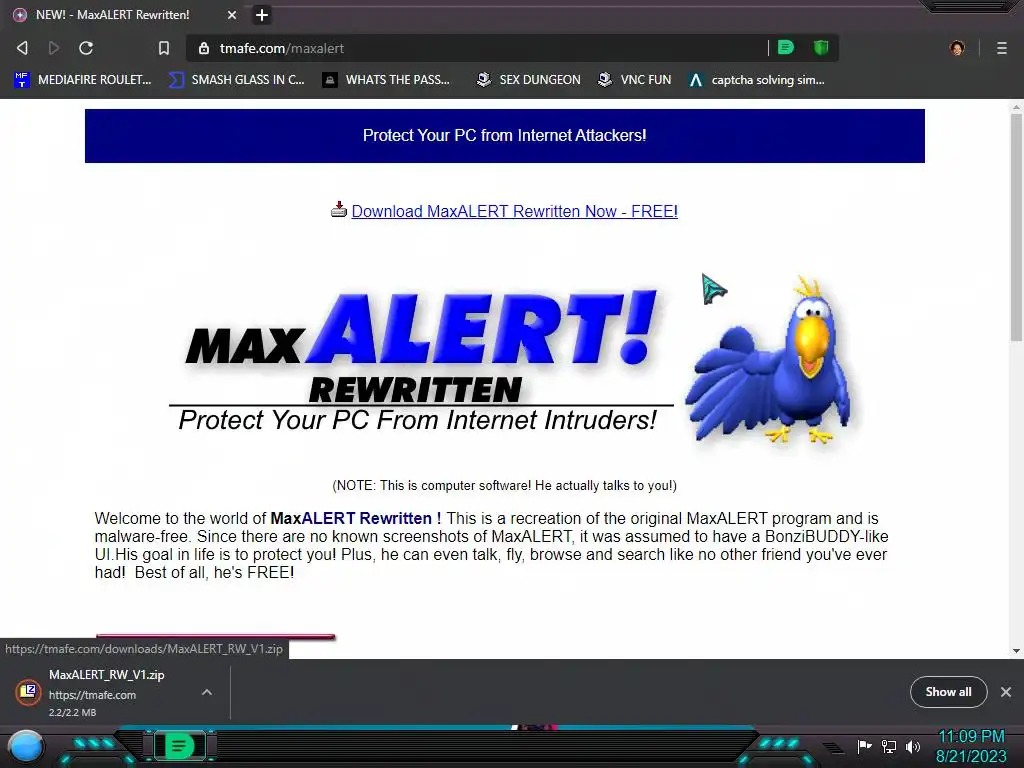Click the Show all downloads button
This screenshot has width=1024, height=768.
coord(948,692)
